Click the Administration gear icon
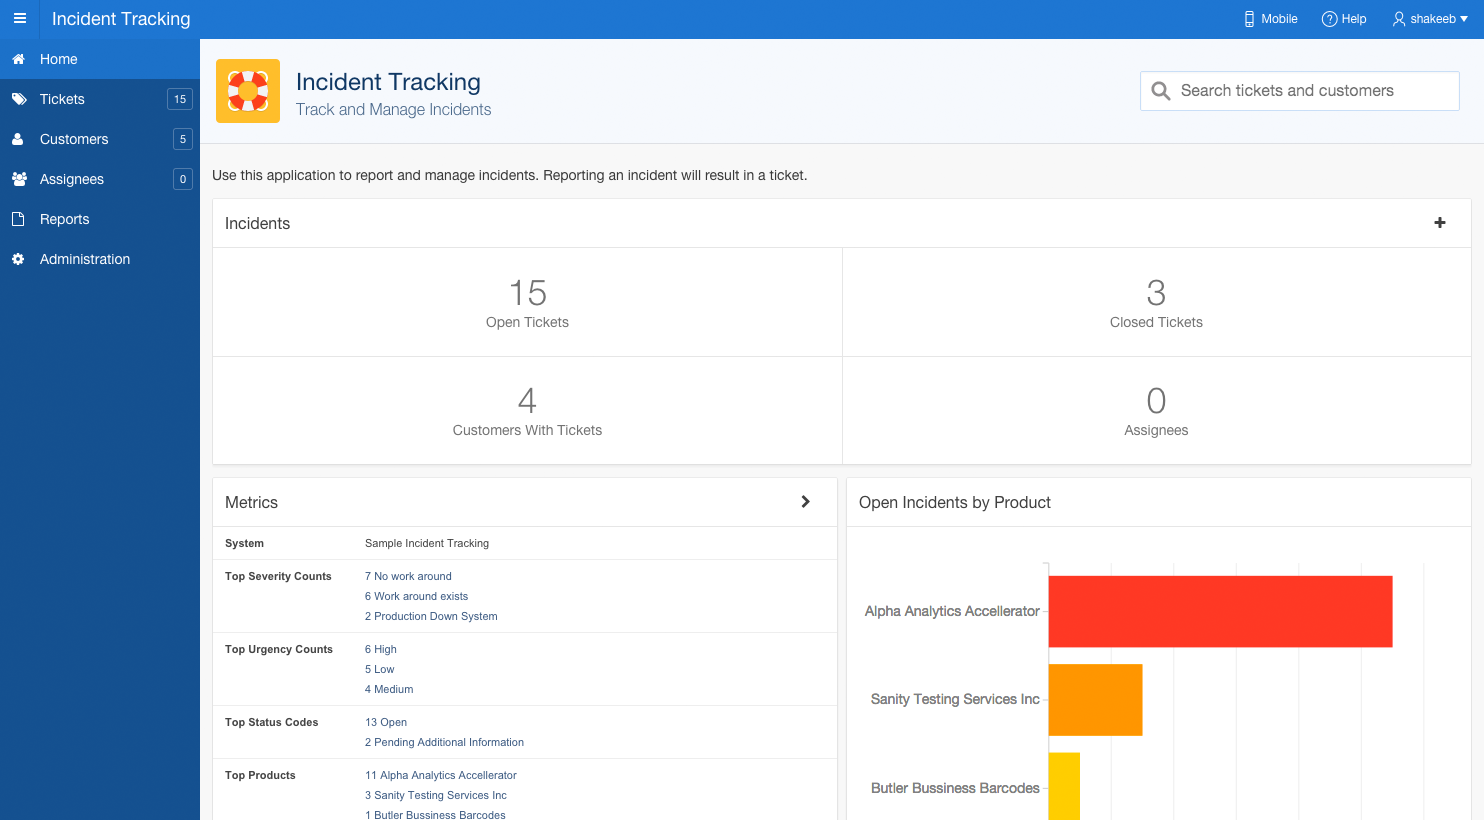Image resolution: width=1484 pixels, height=820 pixels. [x=18, y=259]
